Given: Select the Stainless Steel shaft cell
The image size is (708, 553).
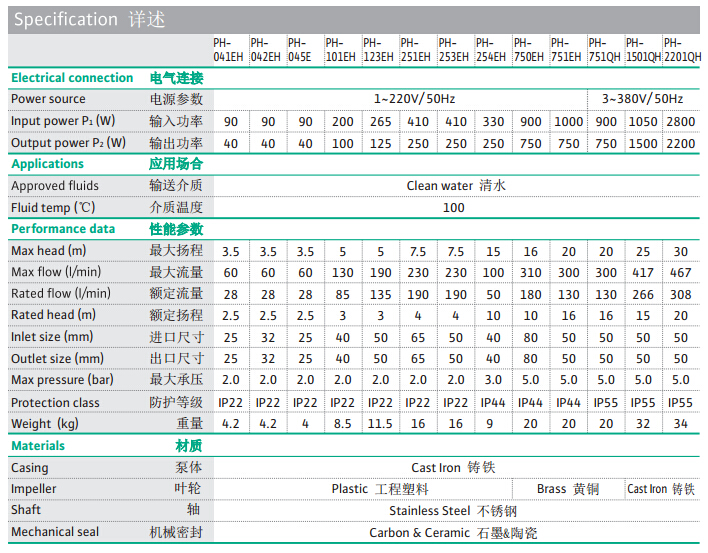Looking at the screenshot, I should pos(453,511).
